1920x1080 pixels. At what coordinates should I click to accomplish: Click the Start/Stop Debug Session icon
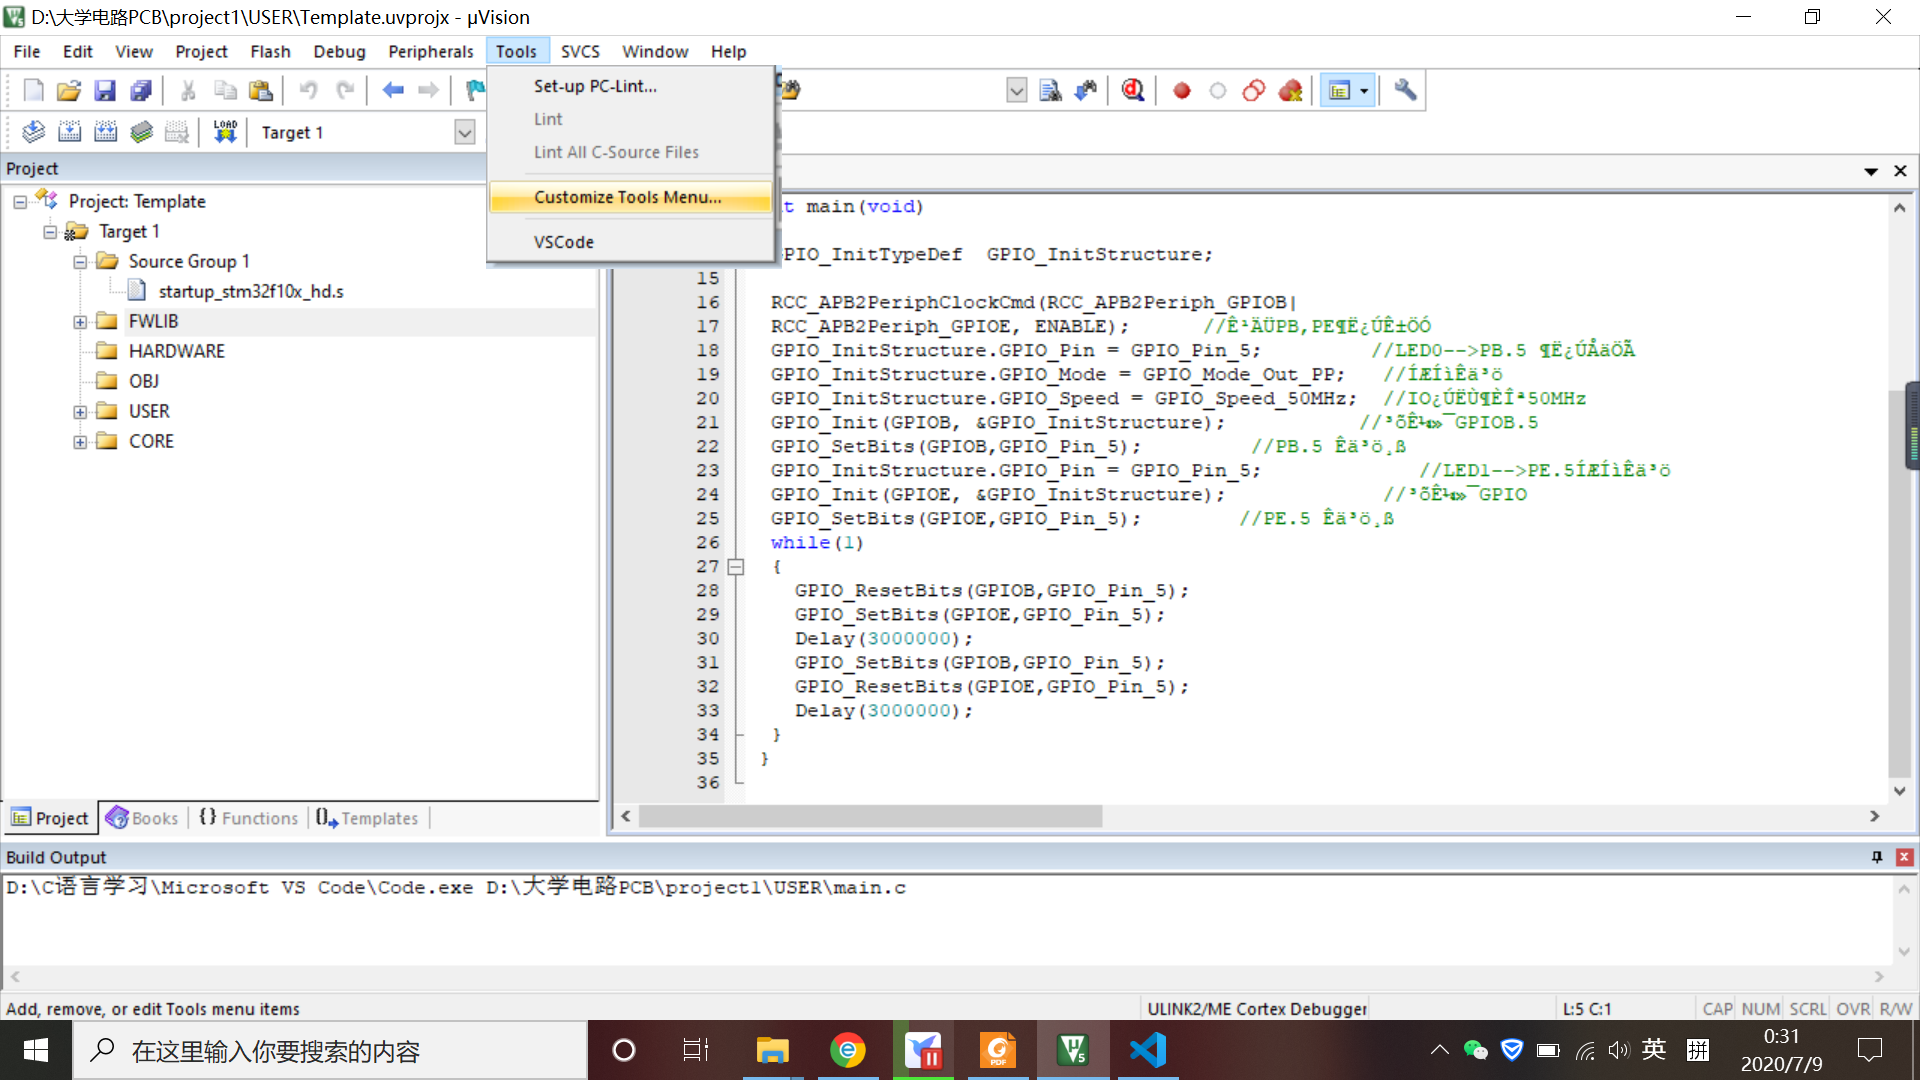pos(1132,91)
